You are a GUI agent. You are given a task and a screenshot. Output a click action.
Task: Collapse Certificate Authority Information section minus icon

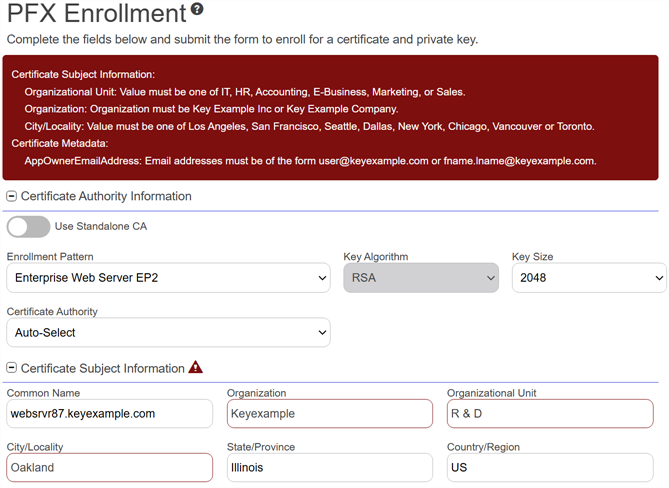coord(12,196)
